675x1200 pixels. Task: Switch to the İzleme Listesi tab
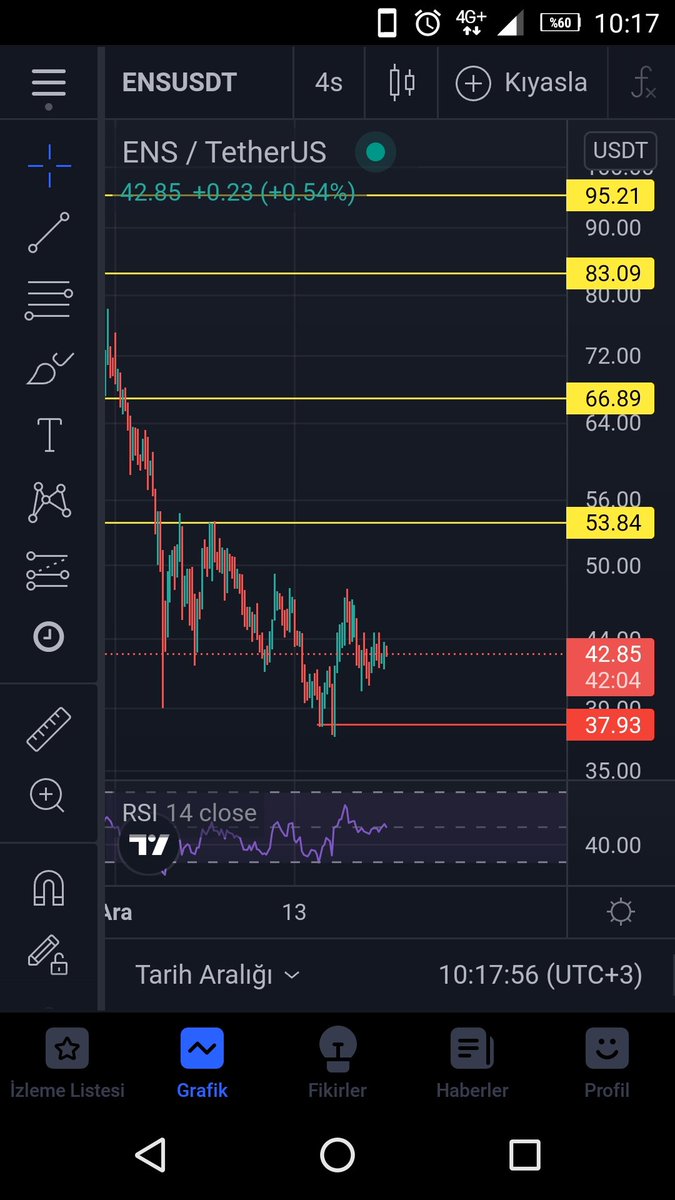pos(67,1064)
